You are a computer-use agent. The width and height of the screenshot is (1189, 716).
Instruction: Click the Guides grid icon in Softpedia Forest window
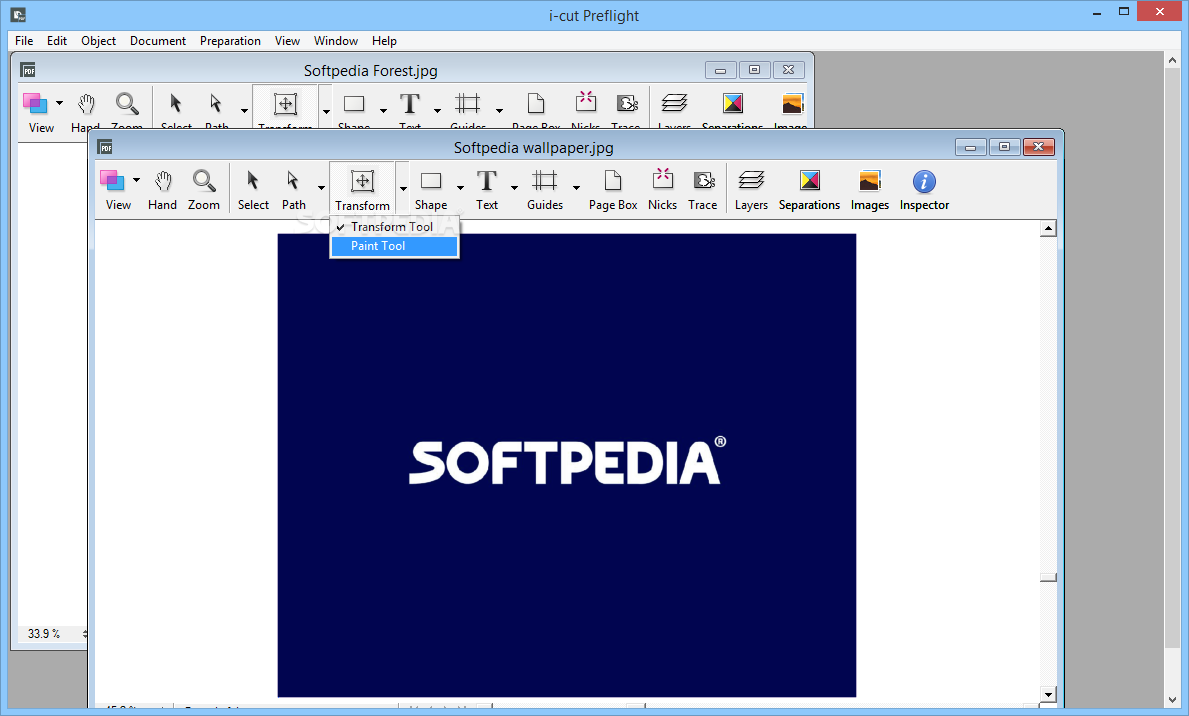coord(468,103)
